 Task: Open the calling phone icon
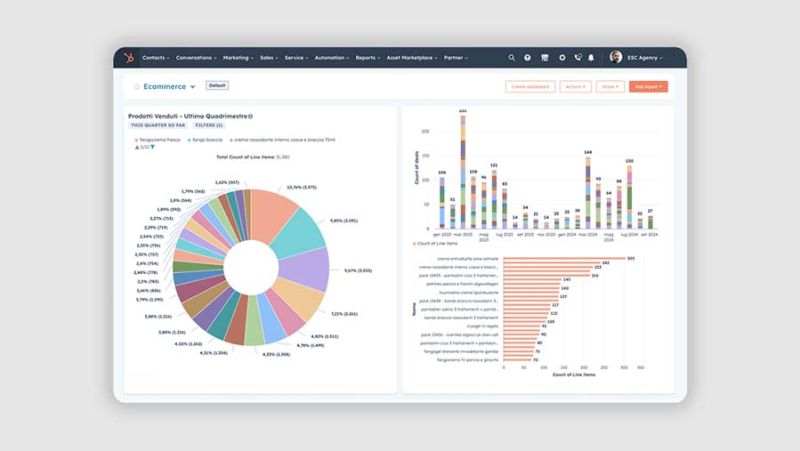click(578, 58)
